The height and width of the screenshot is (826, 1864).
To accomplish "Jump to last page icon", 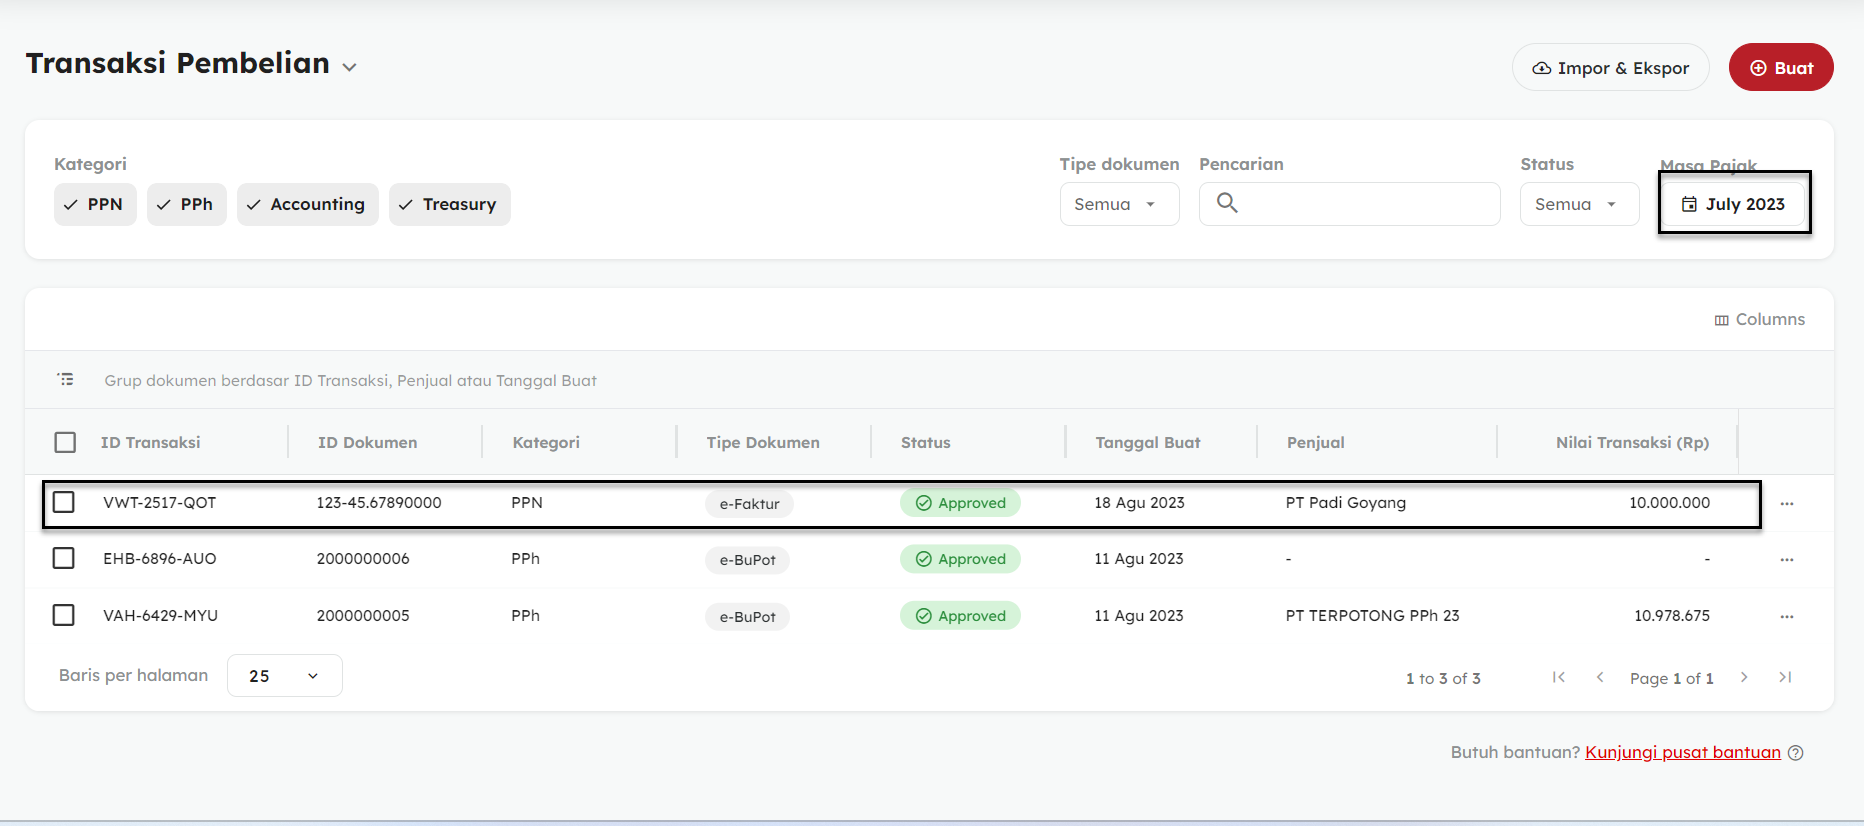I will click(1785, 678).
